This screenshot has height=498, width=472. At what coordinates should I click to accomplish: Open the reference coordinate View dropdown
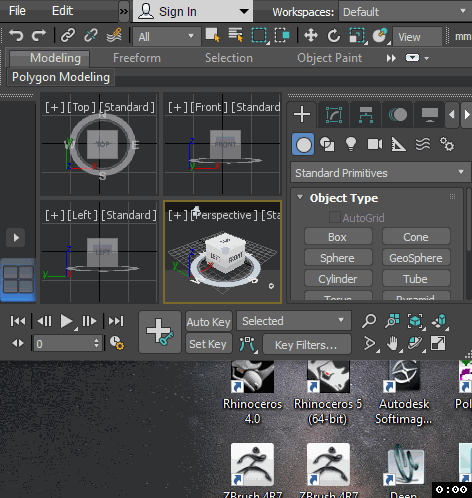(x=417, y=37)
